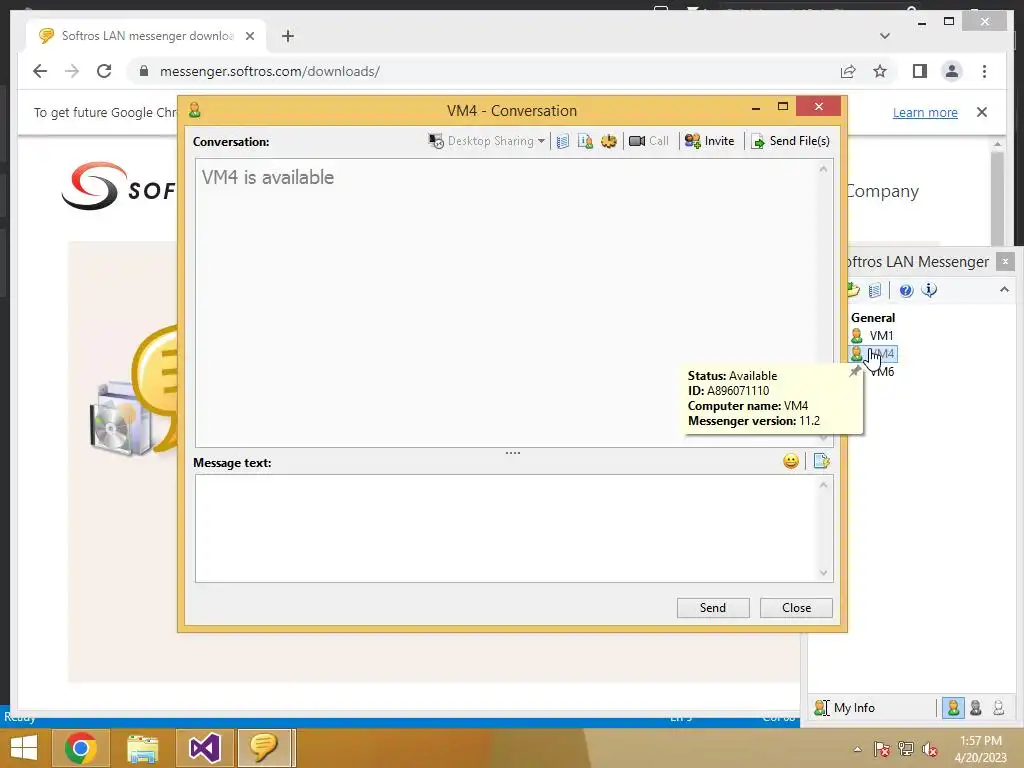Open the Chrome profile avatar
This screenshot has width=1024, height=768.
tap(952, 71)
